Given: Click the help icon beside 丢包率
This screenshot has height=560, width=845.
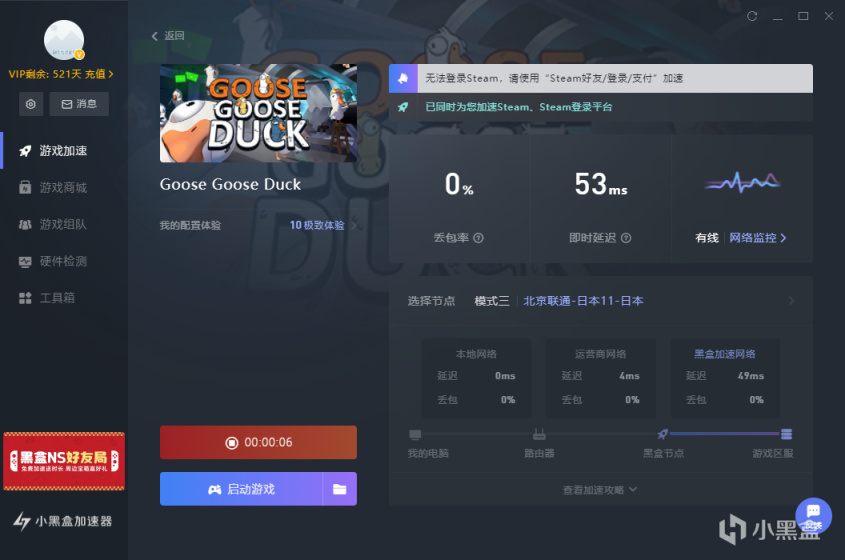Looking at the screenshot, I should pos(478,238).
